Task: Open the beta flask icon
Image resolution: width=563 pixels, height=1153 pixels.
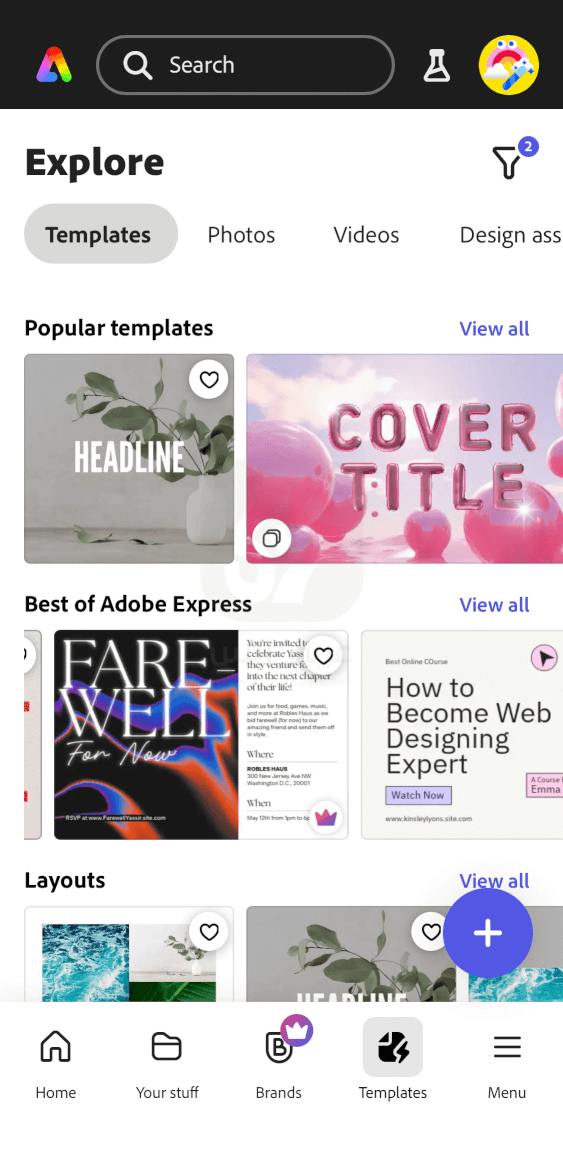Action: tap(437, 65)
